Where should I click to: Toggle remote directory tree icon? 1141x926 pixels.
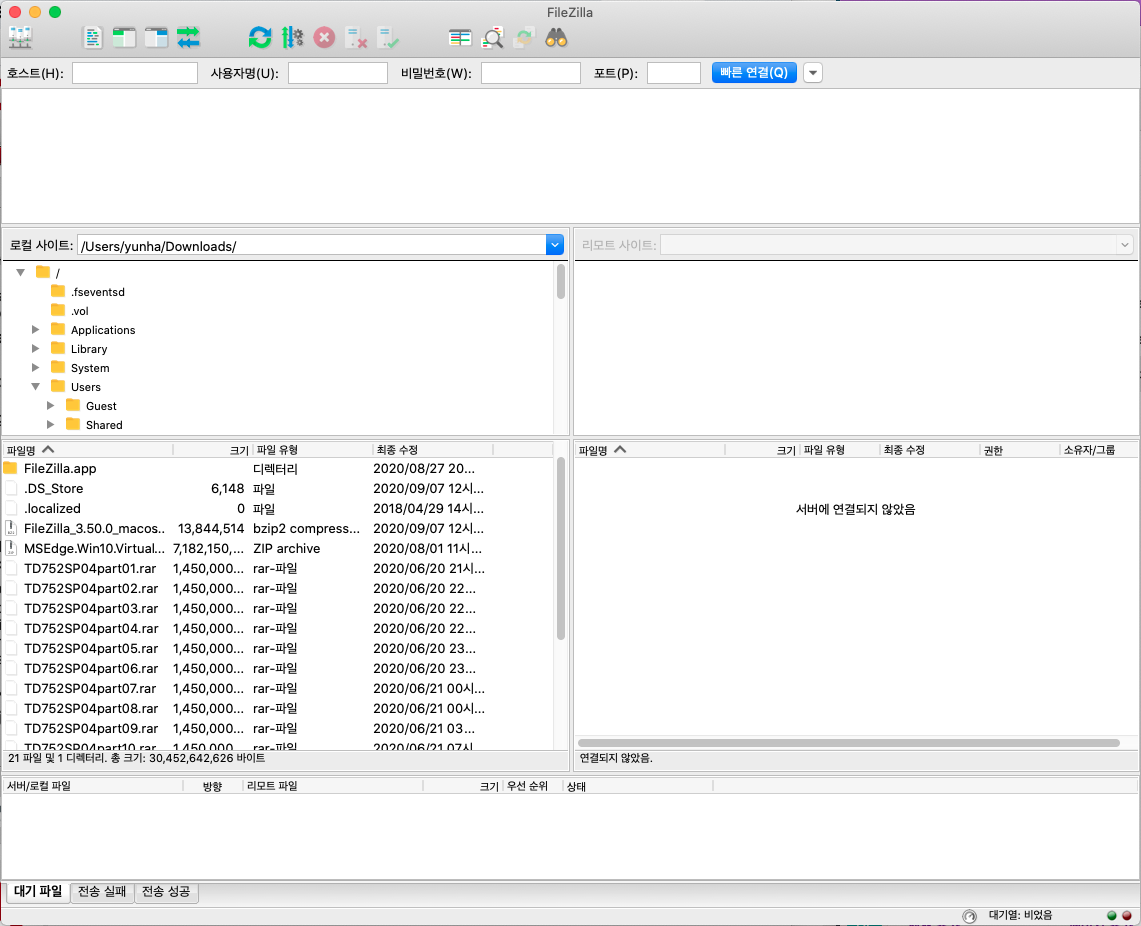click(156, 37)
